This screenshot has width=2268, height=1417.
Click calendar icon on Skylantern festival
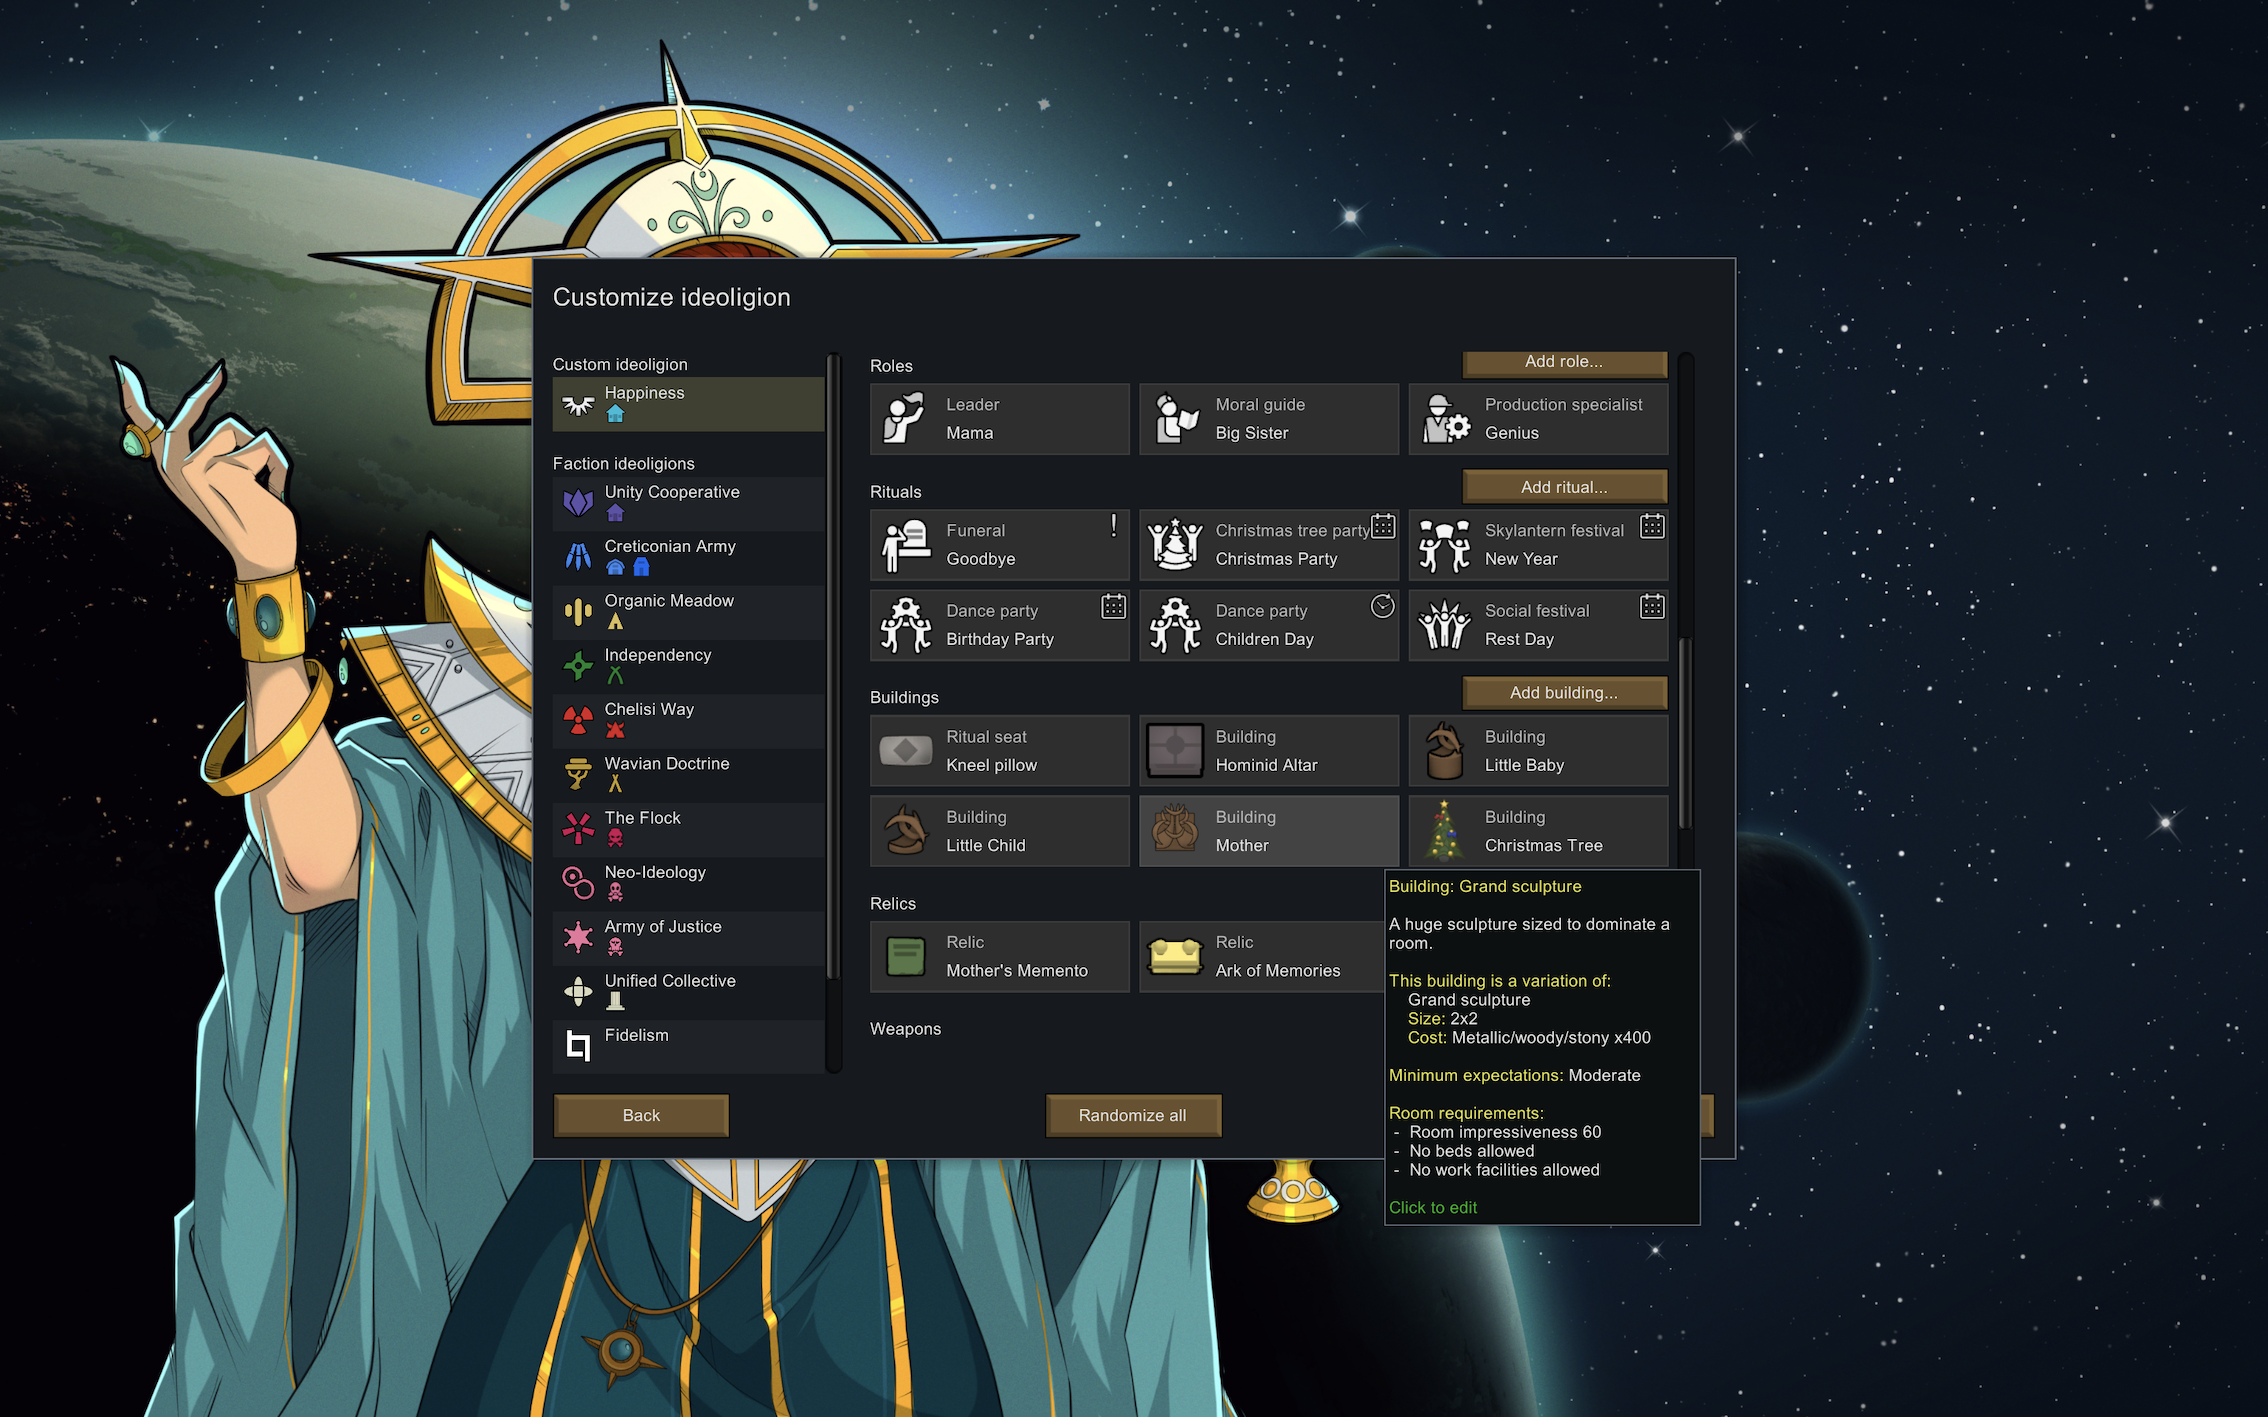click(x=1652, y=527)
